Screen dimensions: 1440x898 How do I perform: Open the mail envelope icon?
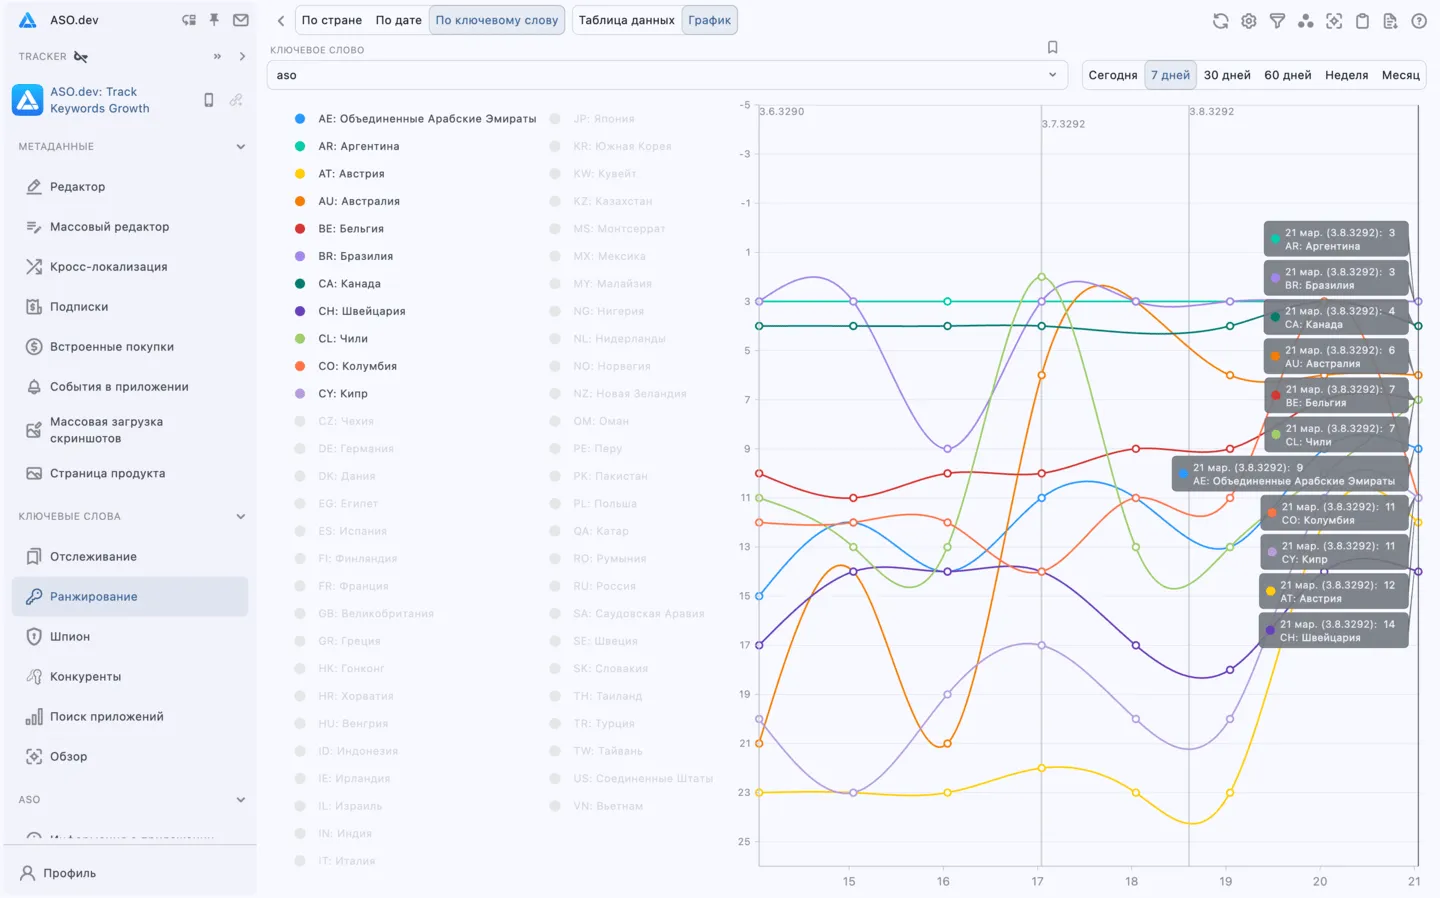(x=241, y=20)
